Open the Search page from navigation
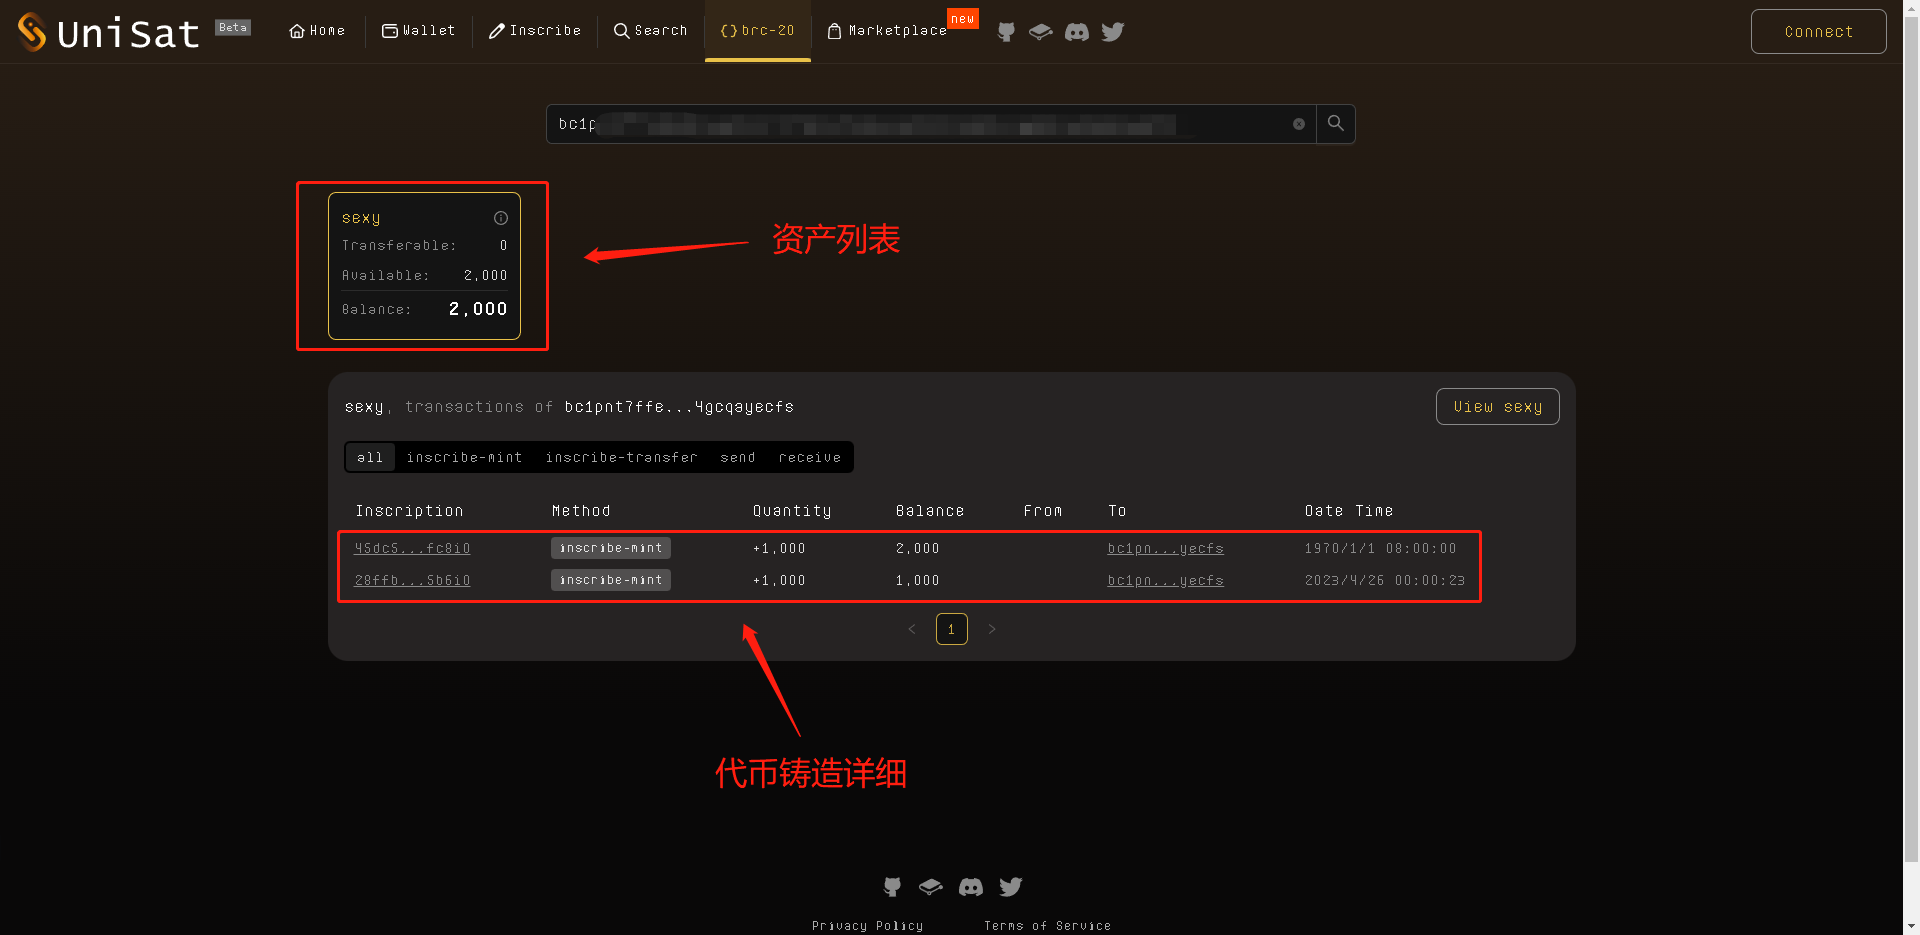This screenshot has height=935, width=1920. pos(651,31)
